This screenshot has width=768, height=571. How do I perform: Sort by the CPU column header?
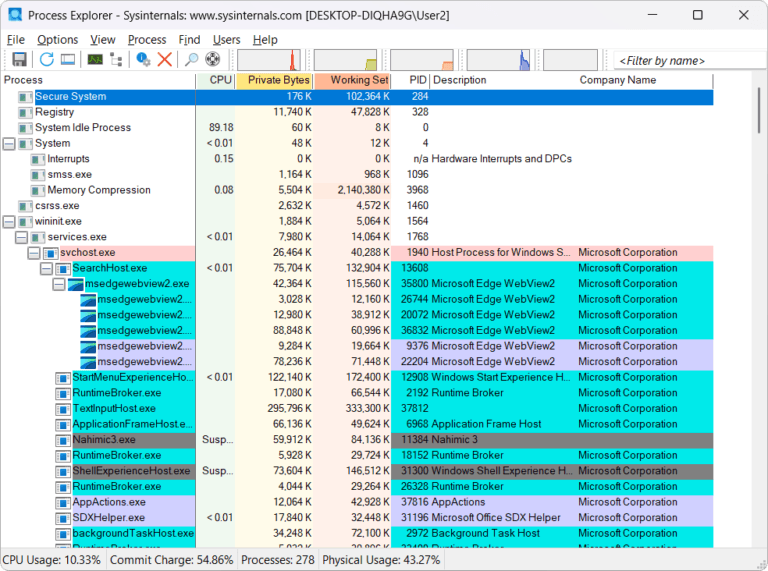click(216, 80)
